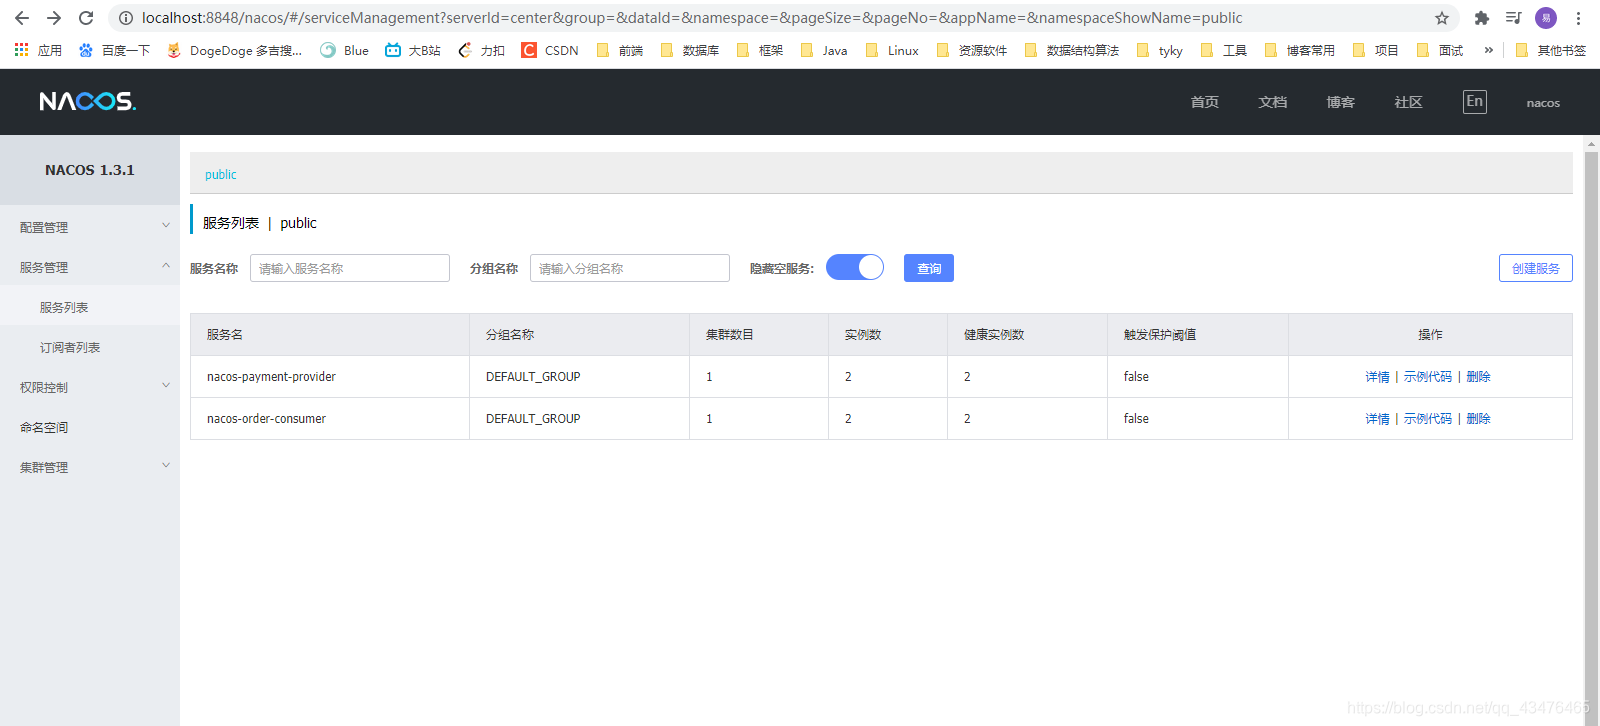This screenshot has height=726, width=1600.
Task: Collapse the 服务管理 menu chevron
Action: [166, 266]
